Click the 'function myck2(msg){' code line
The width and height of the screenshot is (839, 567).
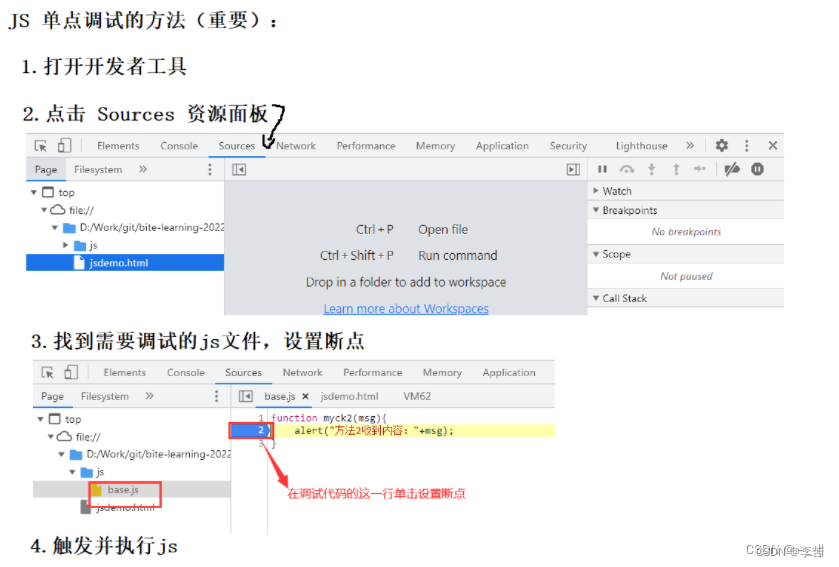pyautogui.click(x=328, y=418)
